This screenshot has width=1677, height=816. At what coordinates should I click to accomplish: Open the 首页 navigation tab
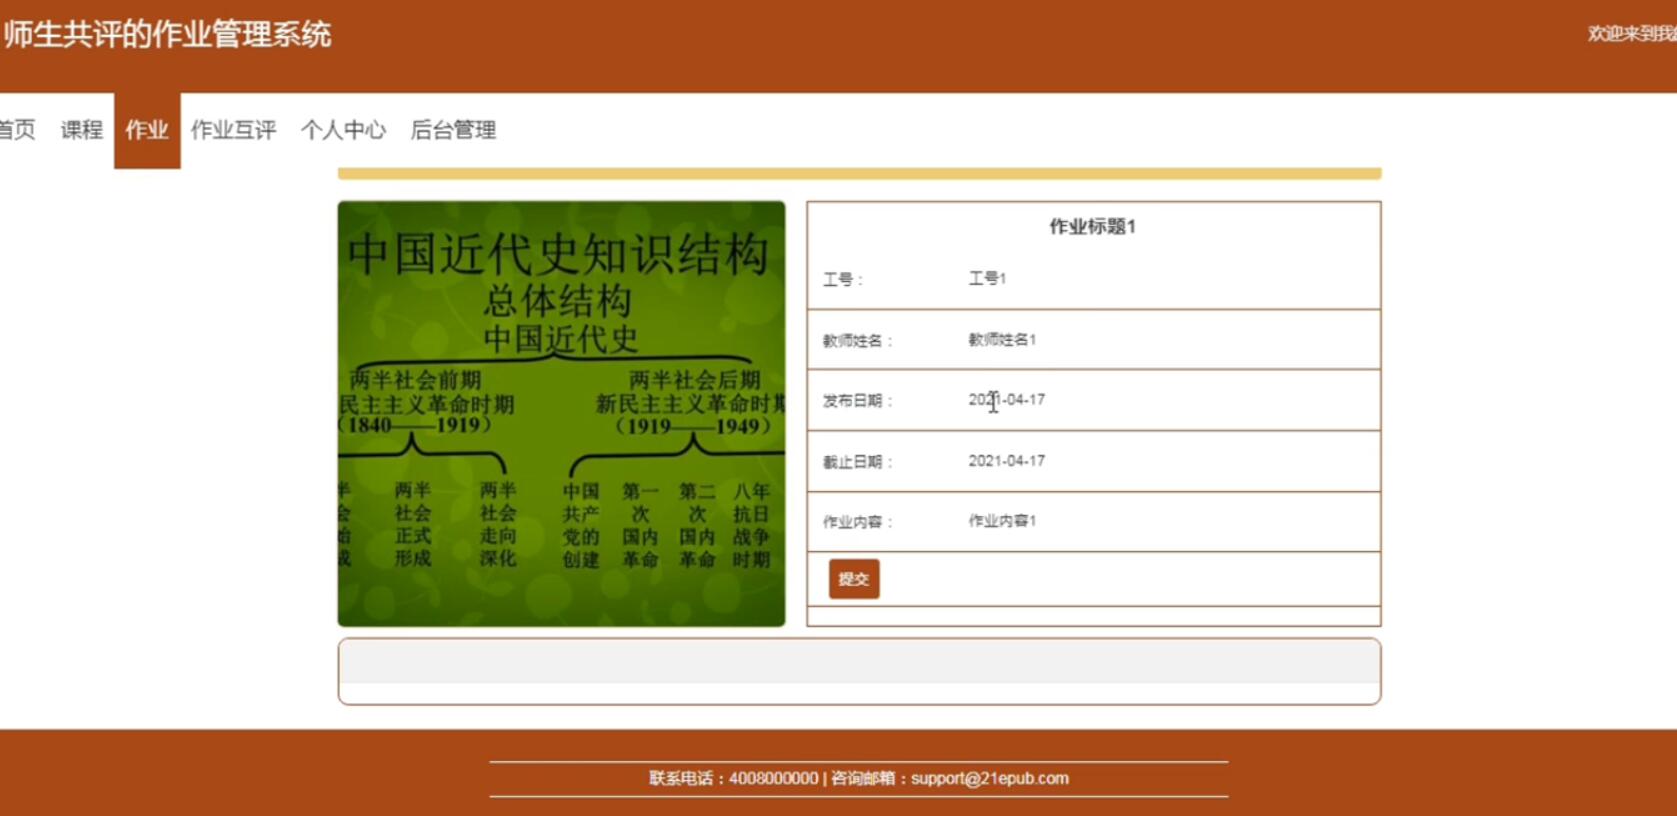pos(16,130)
